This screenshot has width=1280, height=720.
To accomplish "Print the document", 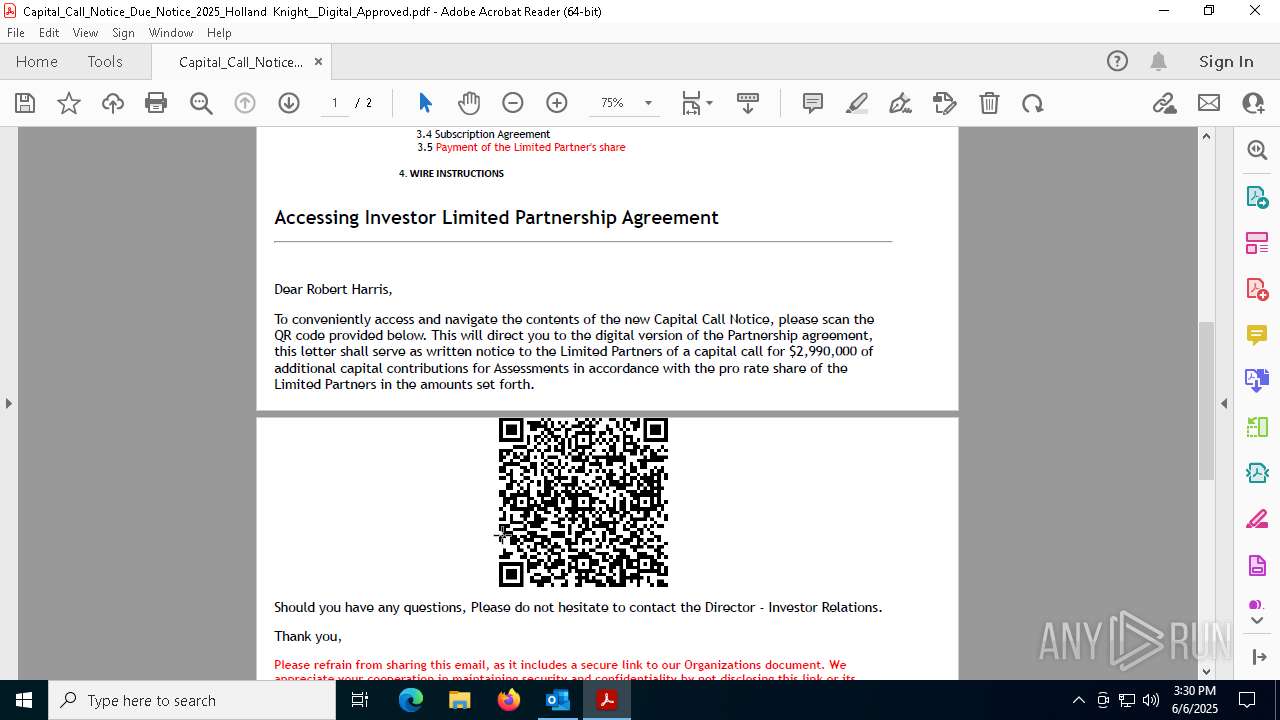I will (156, 103).
